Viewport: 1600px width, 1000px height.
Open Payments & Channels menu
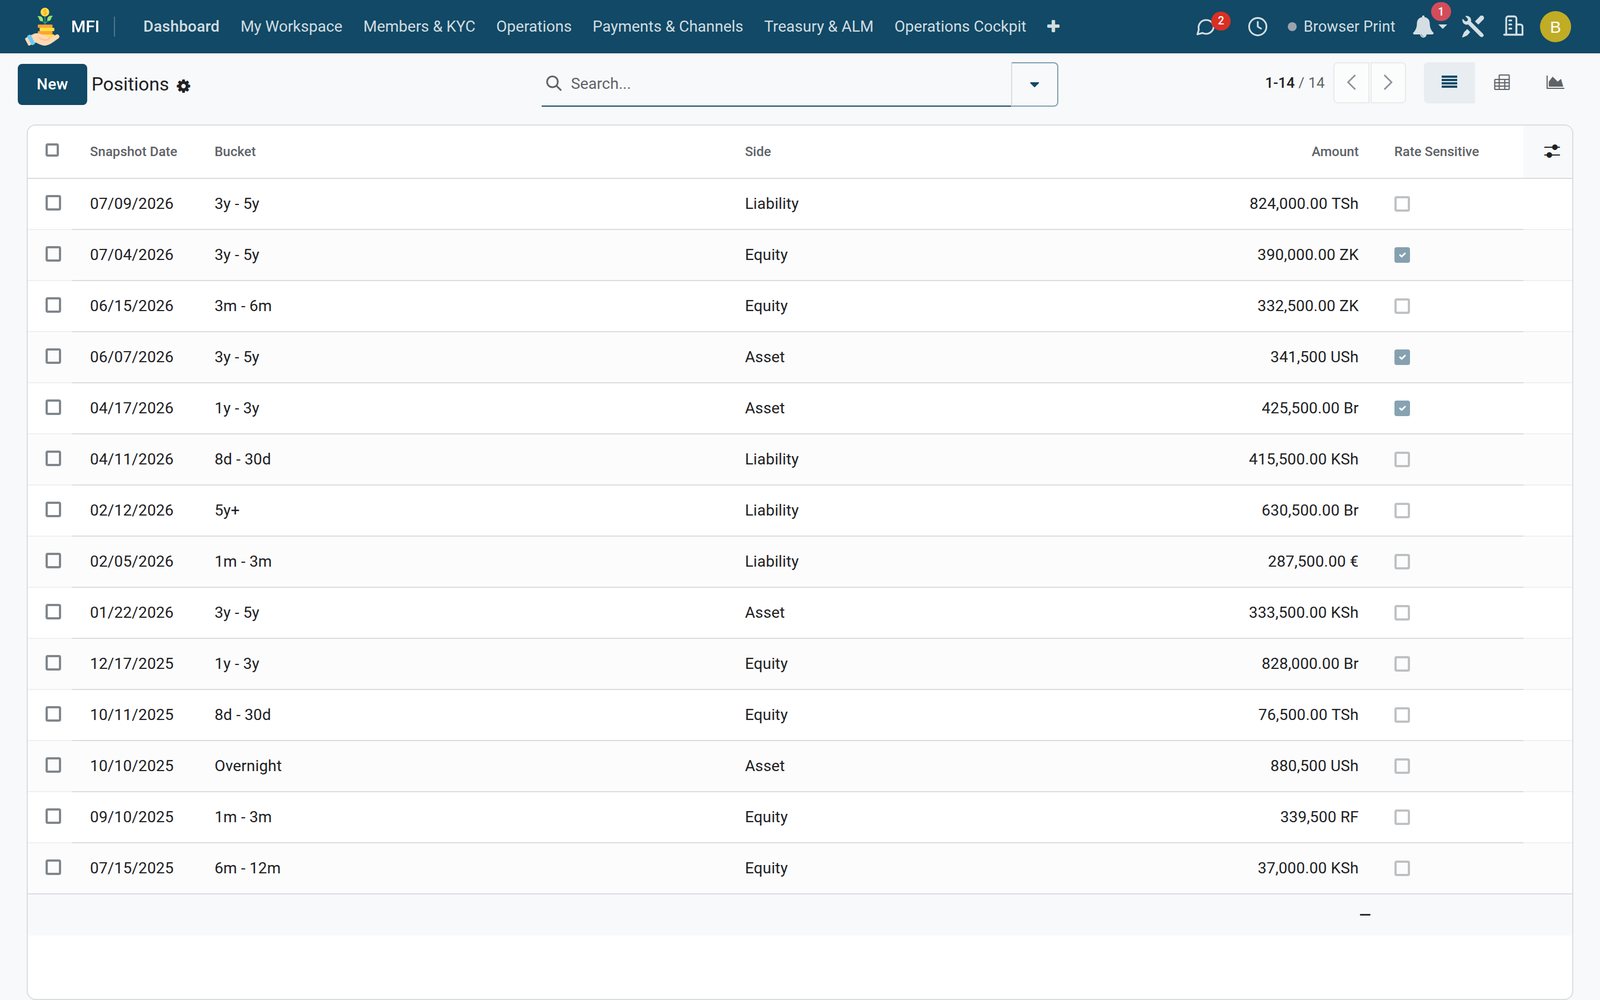tap(668, 27)
